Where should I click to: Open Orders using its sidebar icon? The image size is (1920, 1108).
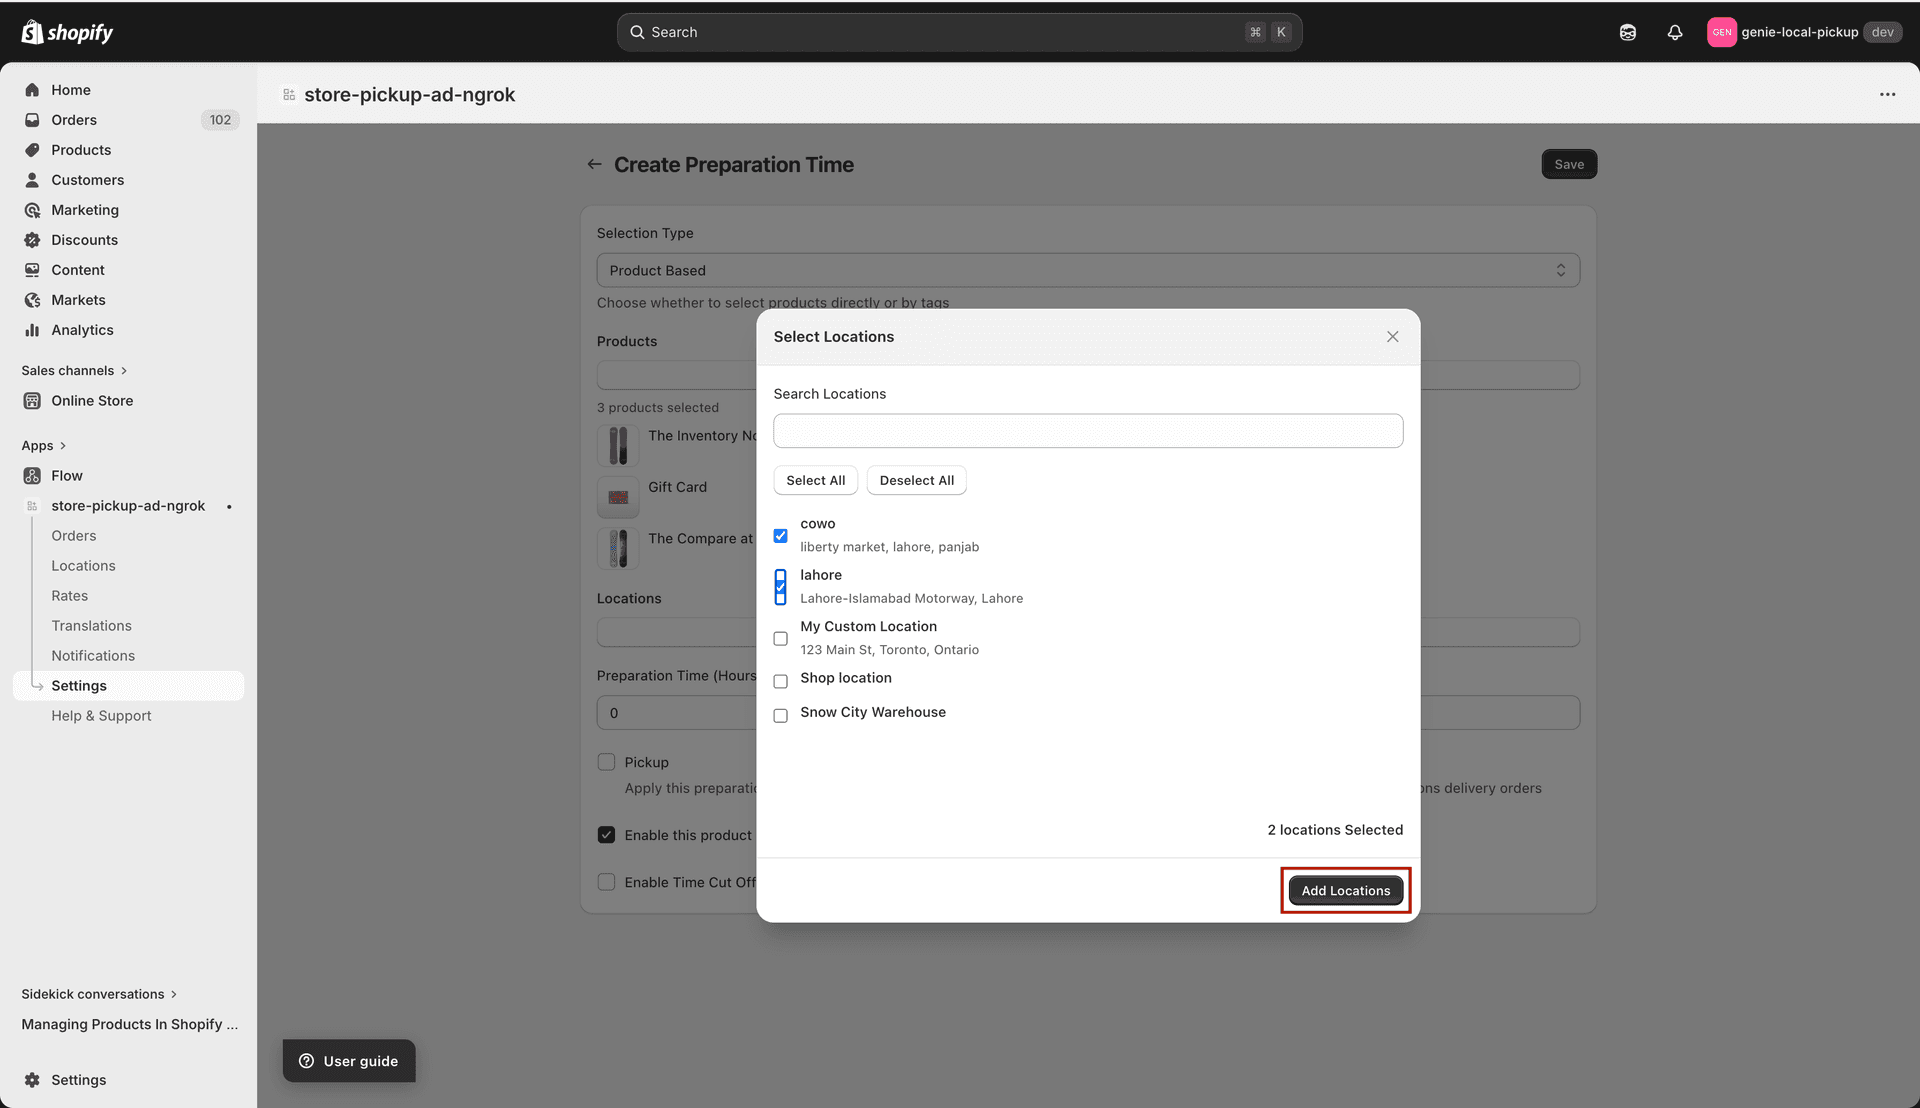32,119
